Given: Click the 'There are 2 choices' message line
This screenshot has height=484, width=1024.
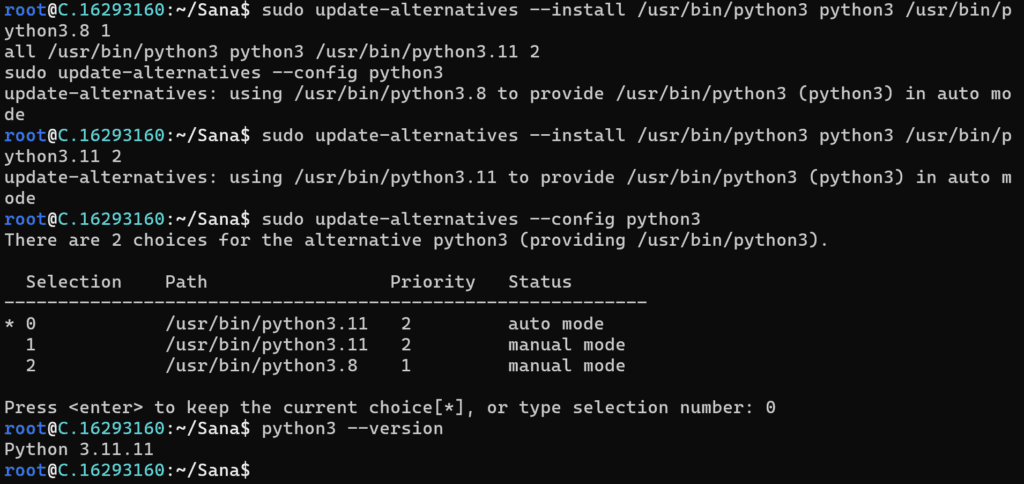Looking at the screenshot, I should [x=416, y=240].
